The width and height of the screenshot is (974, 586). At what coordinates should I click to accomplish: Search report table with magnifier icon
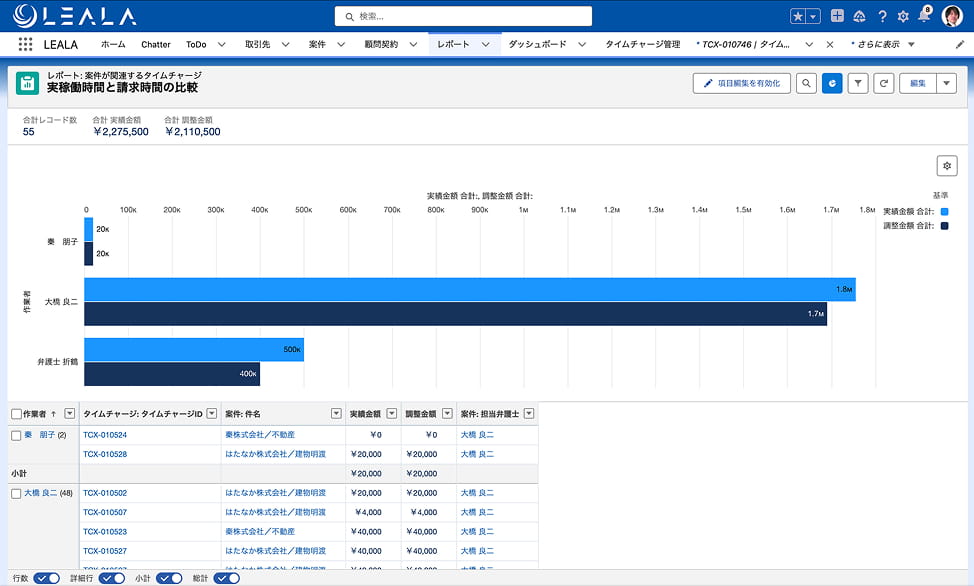click(806, 83)
